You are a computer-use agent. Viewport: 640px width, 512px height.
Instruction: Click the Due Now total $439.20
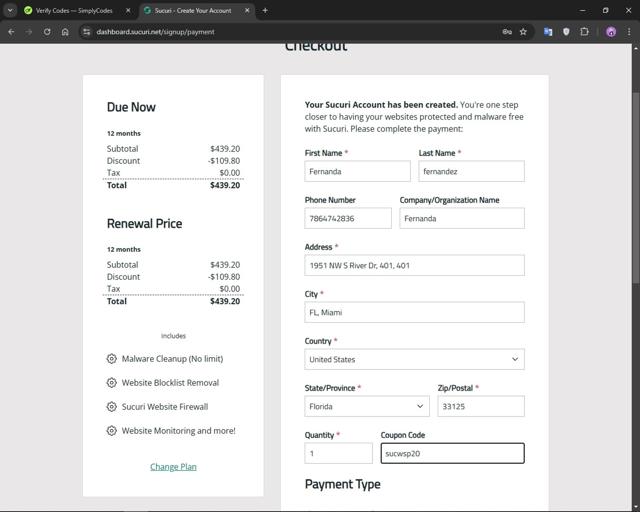tap(225, 185)
